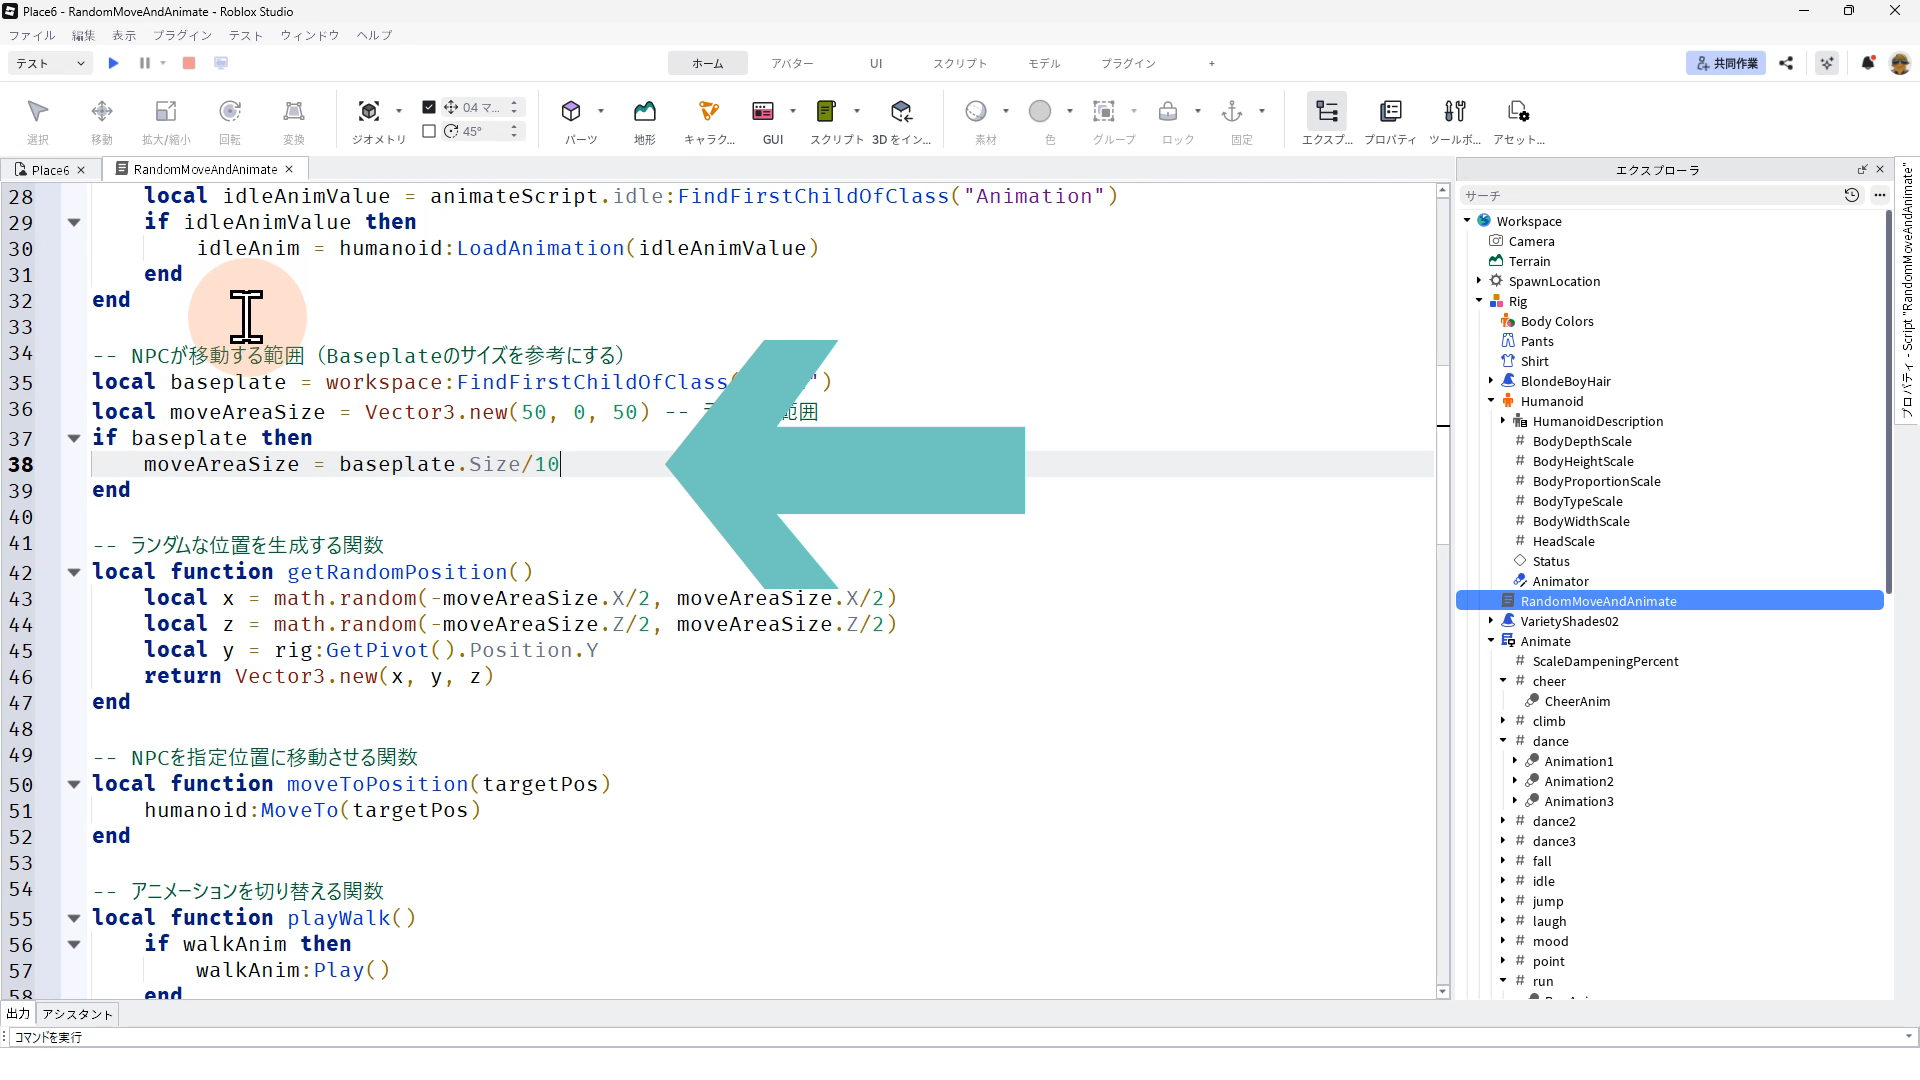Toggle the Properties (プロパティ) panel icon
The image size is (1920, 1080).
[1390, 111]
